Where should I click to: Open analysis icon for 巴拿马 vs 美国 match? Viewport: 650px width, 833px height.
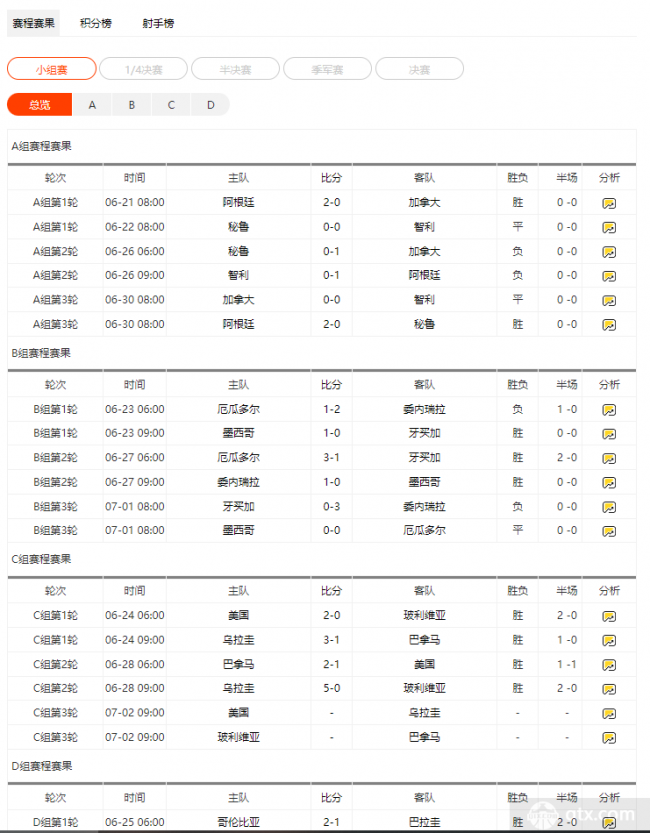[x=609, y=665]
